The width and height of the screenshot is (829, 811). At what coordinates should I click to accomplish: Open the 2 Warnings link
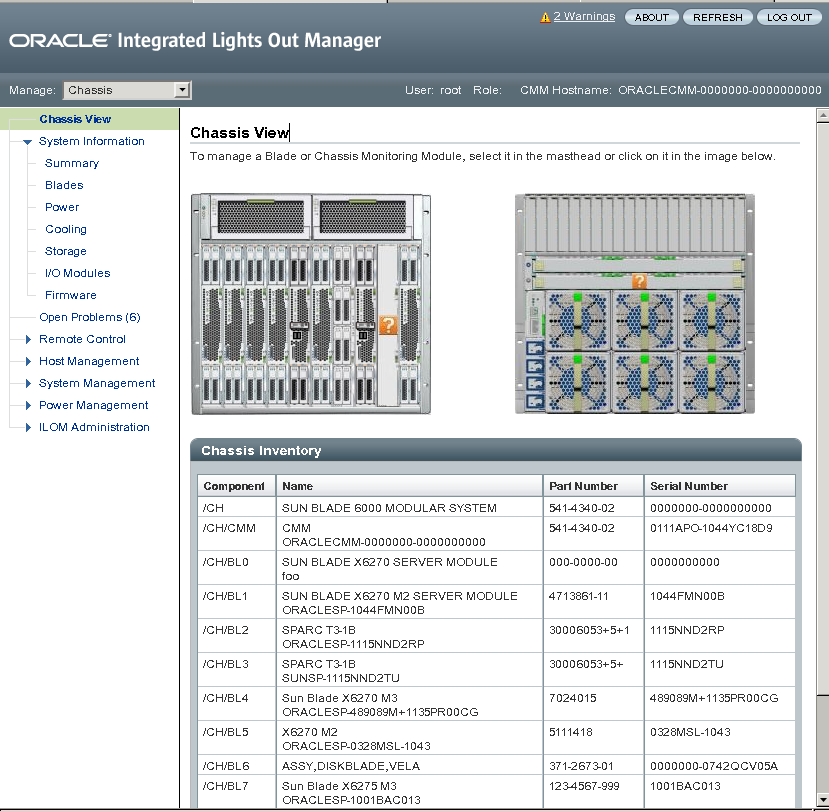point(584,17)
